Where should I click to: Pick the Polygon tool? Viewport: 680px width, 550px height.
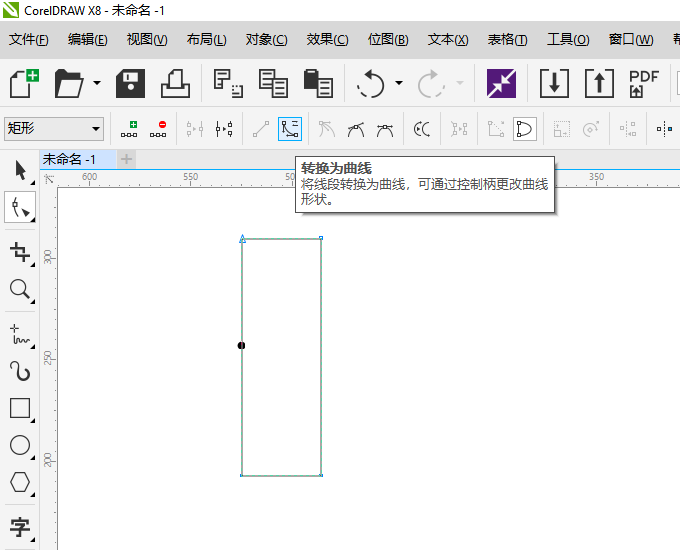coord(20,482)
